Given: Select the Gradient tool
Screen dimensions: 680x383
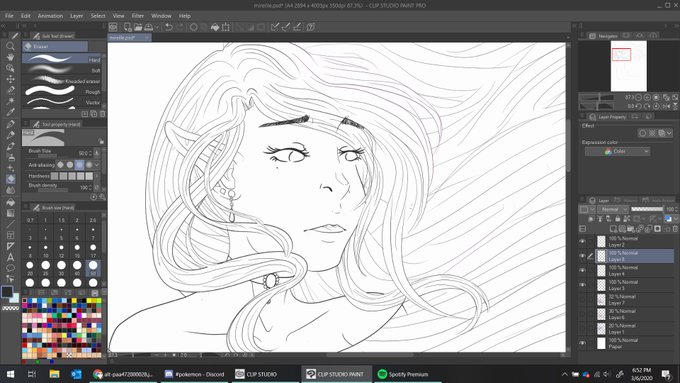Looking at the screenshot, I should [10, 213].
